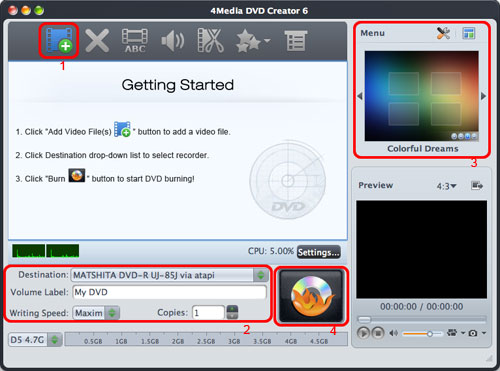Viewport: 500px width, 371px height.
Task: Click the Colorful Dreams menu thumbnail
Action: (x=422, y=96)
